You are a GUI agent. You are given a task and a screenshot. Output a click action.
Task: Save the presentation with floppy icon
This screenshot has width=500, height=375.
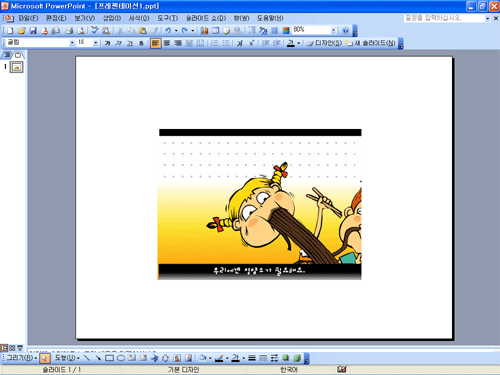pyautogui.click(x=33, y=31)
